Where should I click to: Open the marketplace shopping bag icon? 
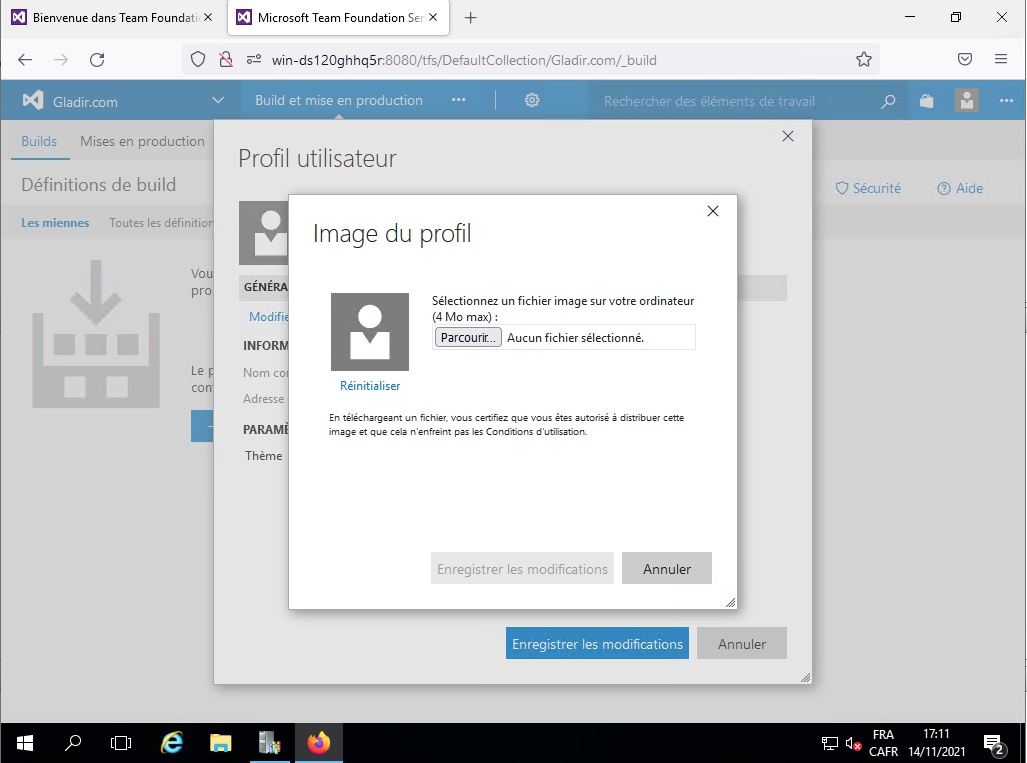(927, 101)
